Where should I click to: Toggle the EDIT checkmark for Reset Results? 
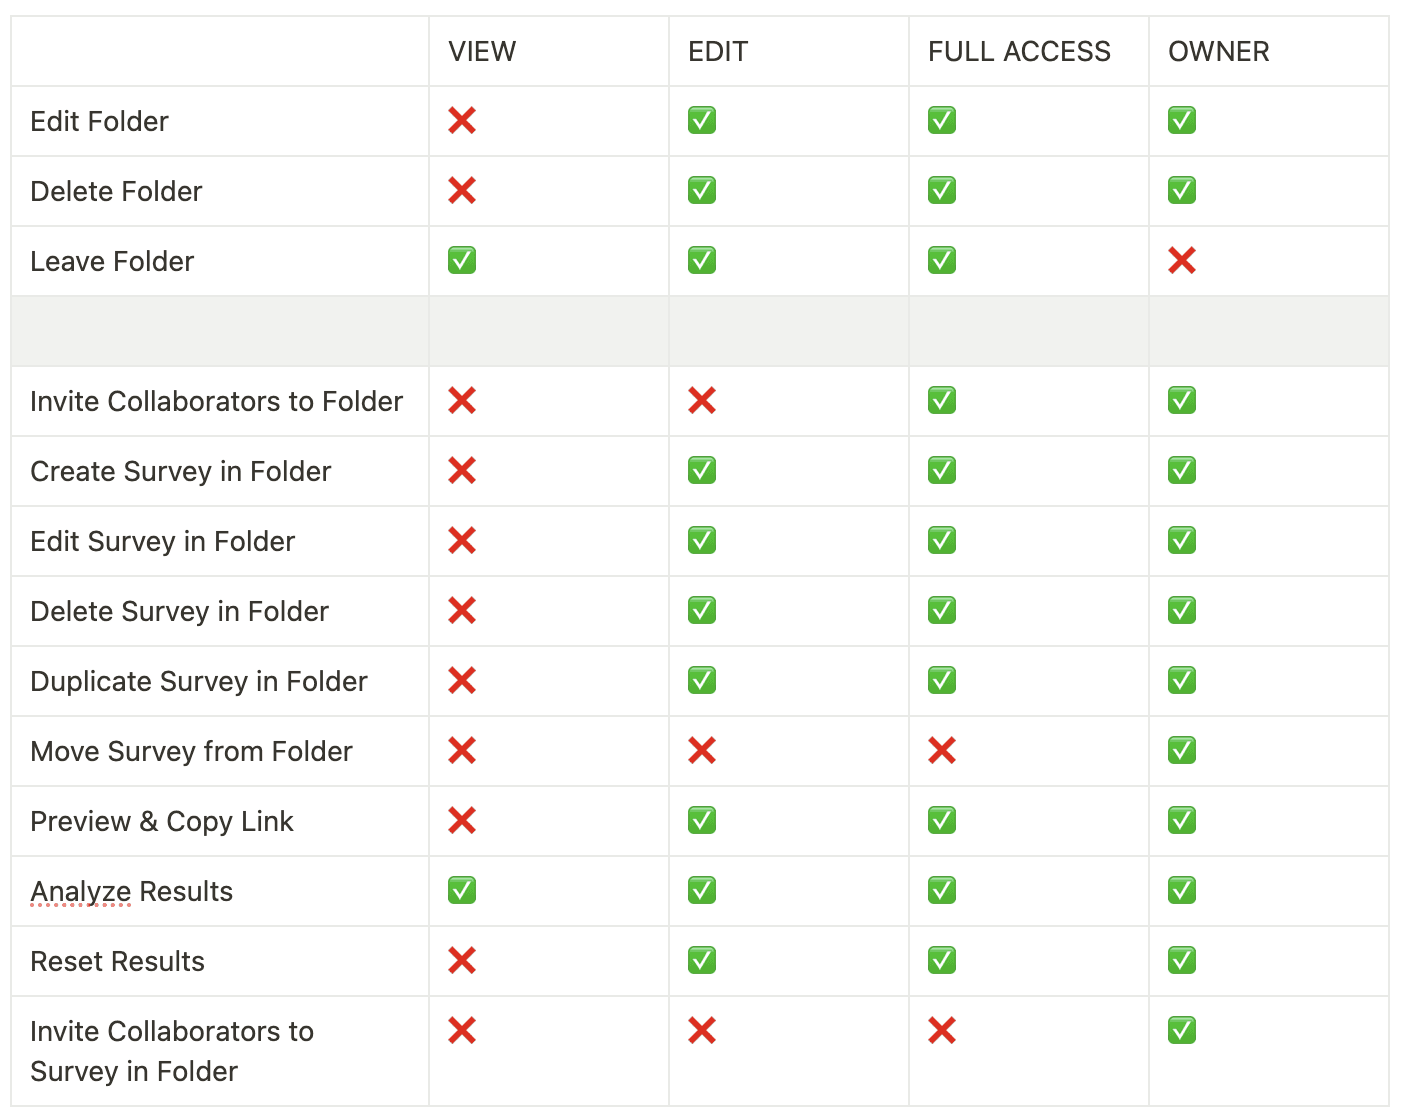pos(701,960)
